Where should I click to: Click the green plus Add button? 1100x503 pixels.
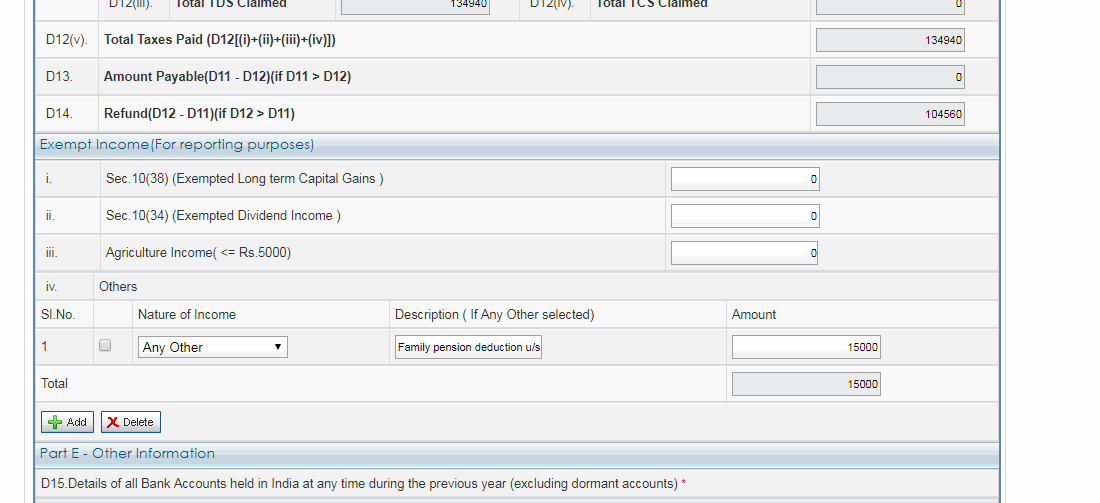click(67, 422)
